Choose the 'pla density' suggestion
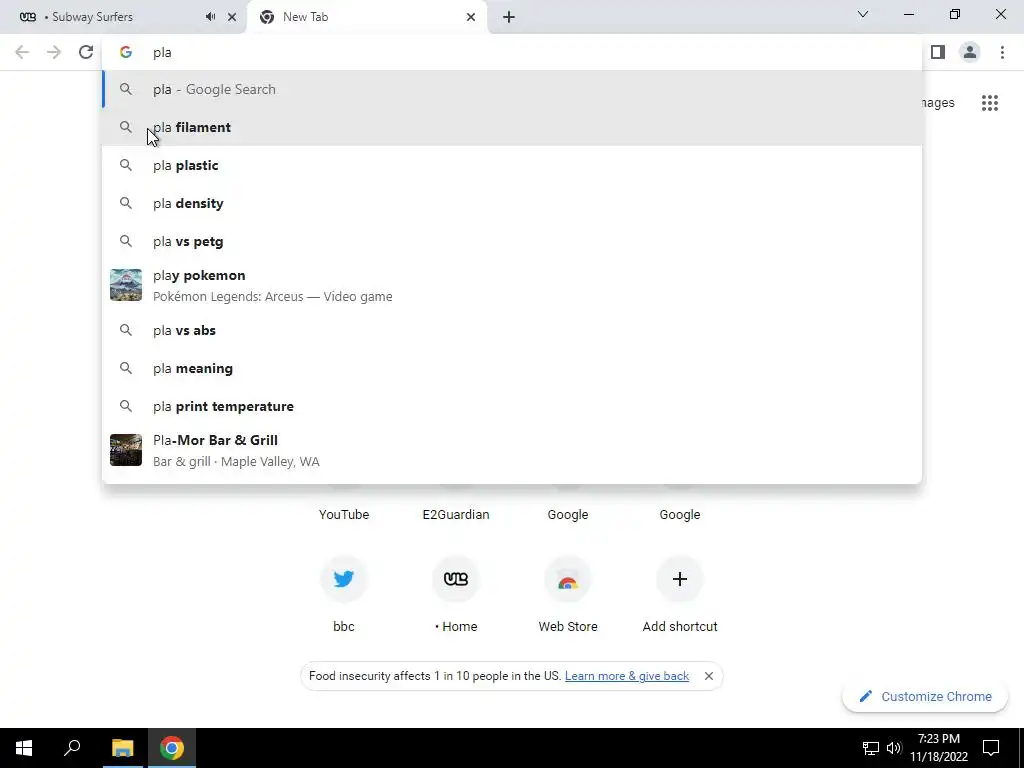 click(x=512, y=203)
